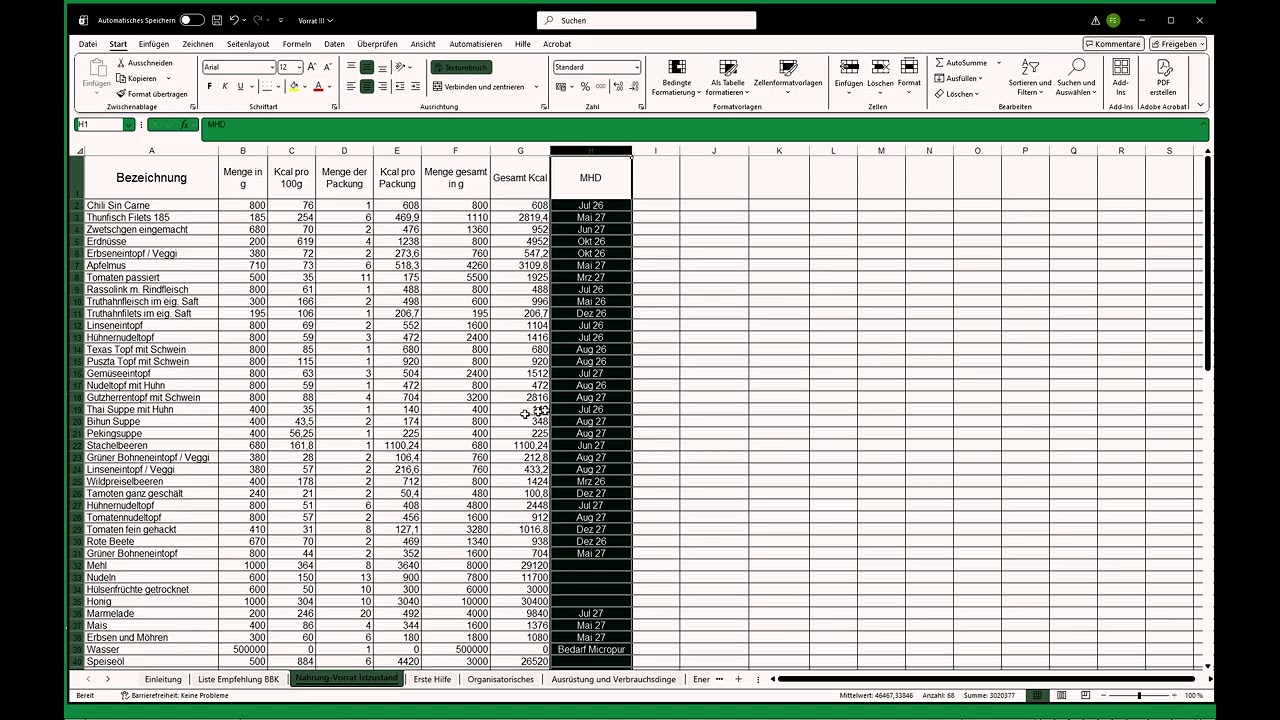
Task: Apply the red font color
Action: [318, 87]
